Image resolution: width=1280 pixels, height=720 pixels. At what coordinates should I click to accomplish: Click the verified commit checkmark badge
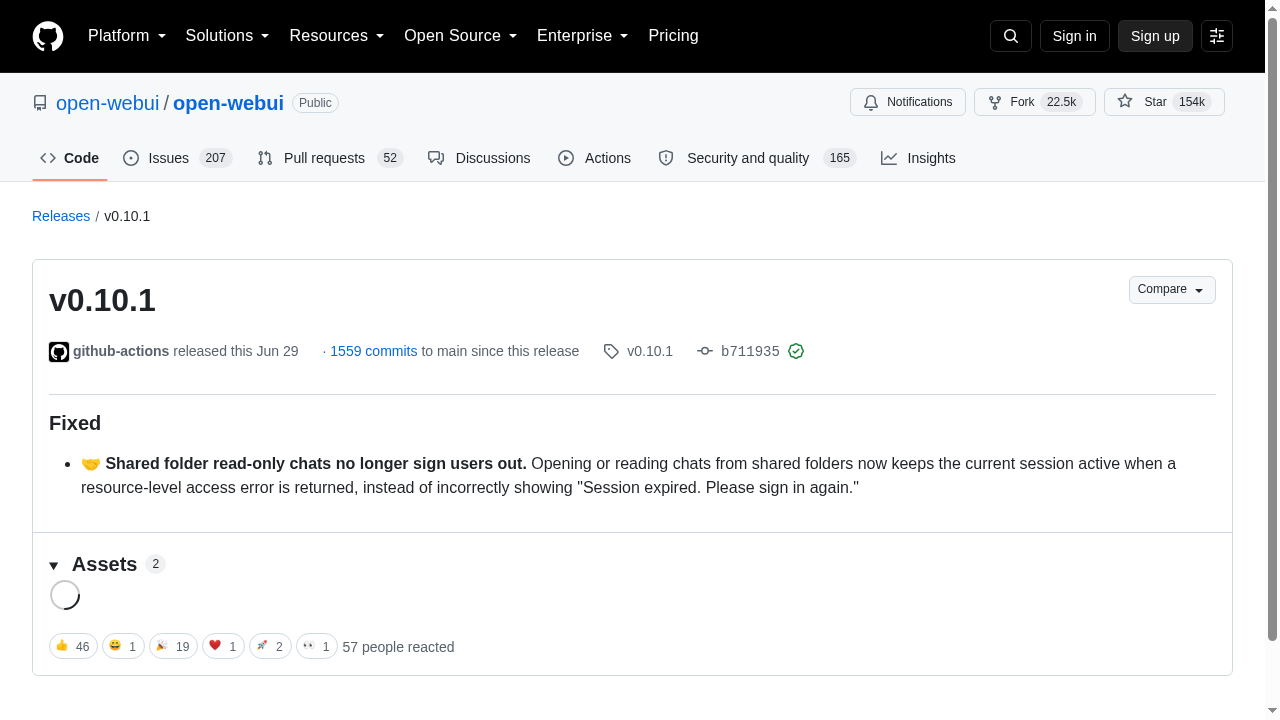click(796, 351)
